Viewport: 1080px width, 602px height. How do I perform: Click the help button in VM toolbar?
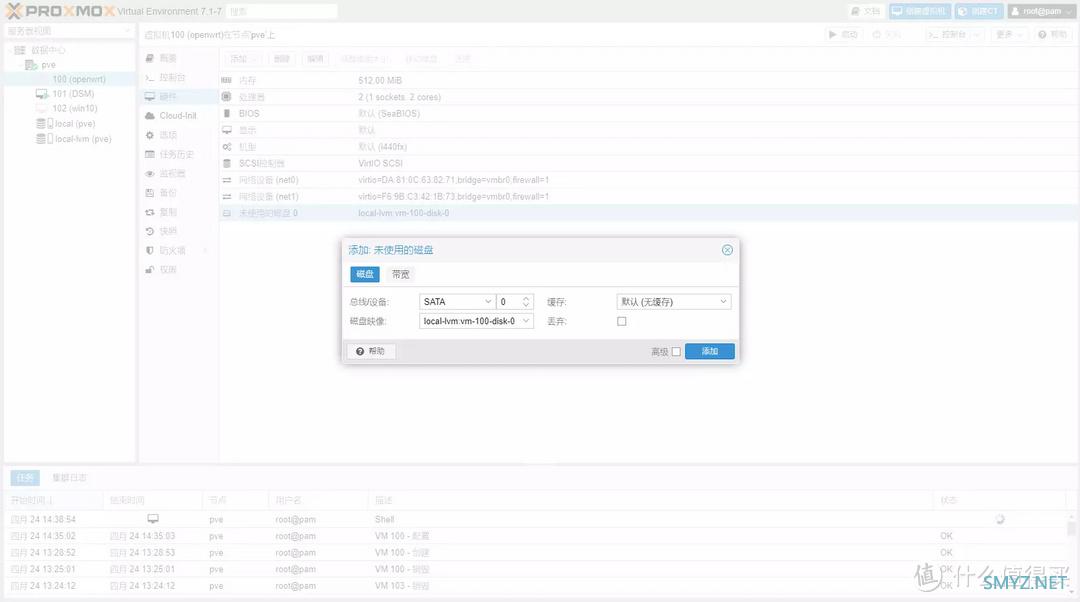click(x=1052, y=34)
